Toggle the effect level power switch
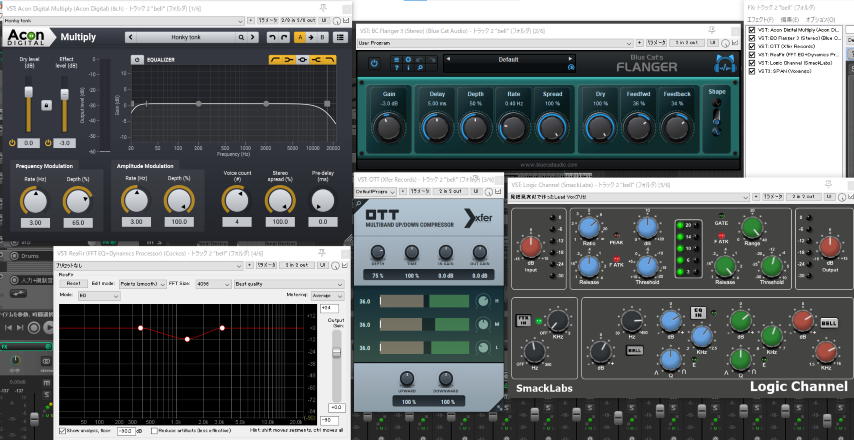Viewport: 854px width, 440px height. 48,143
